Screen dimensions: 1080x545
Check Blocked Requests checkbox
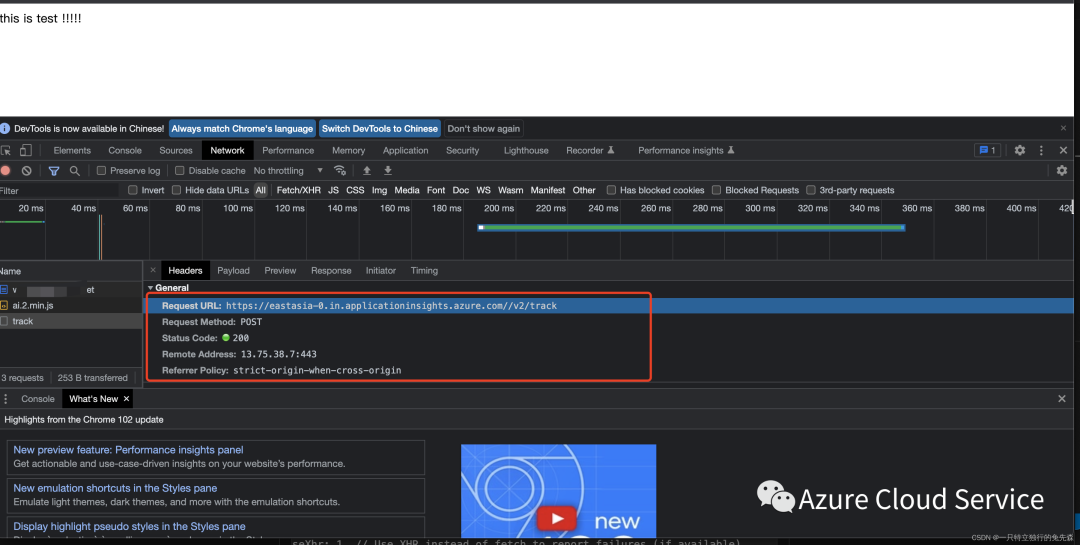point(716,190)
